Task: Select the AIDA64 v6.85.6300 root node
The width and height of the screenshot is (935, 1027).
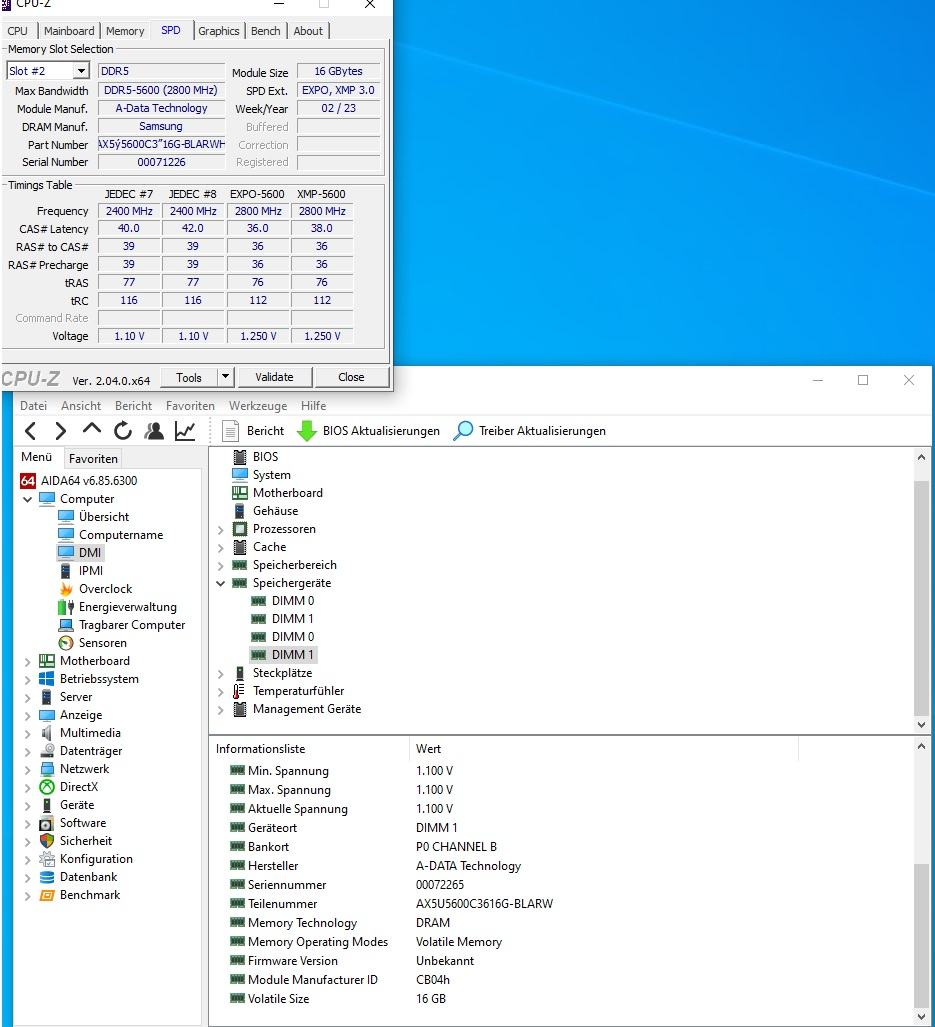Action: coord(89,481)
